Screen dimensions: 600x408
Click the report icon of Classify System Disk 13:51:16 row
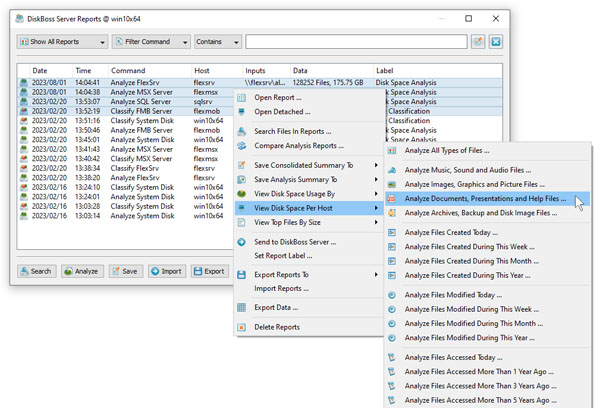click(x=24, y=121)
